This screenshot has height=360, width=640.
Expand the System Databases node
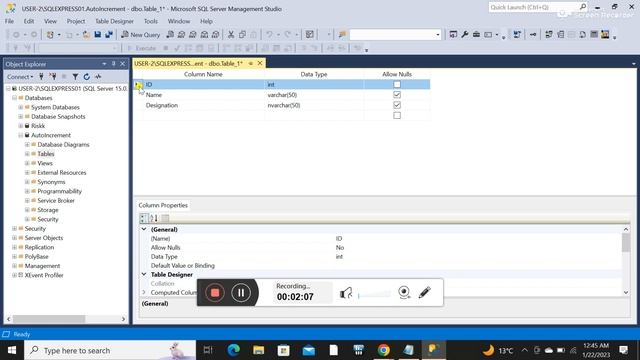[x=21, y=107]
